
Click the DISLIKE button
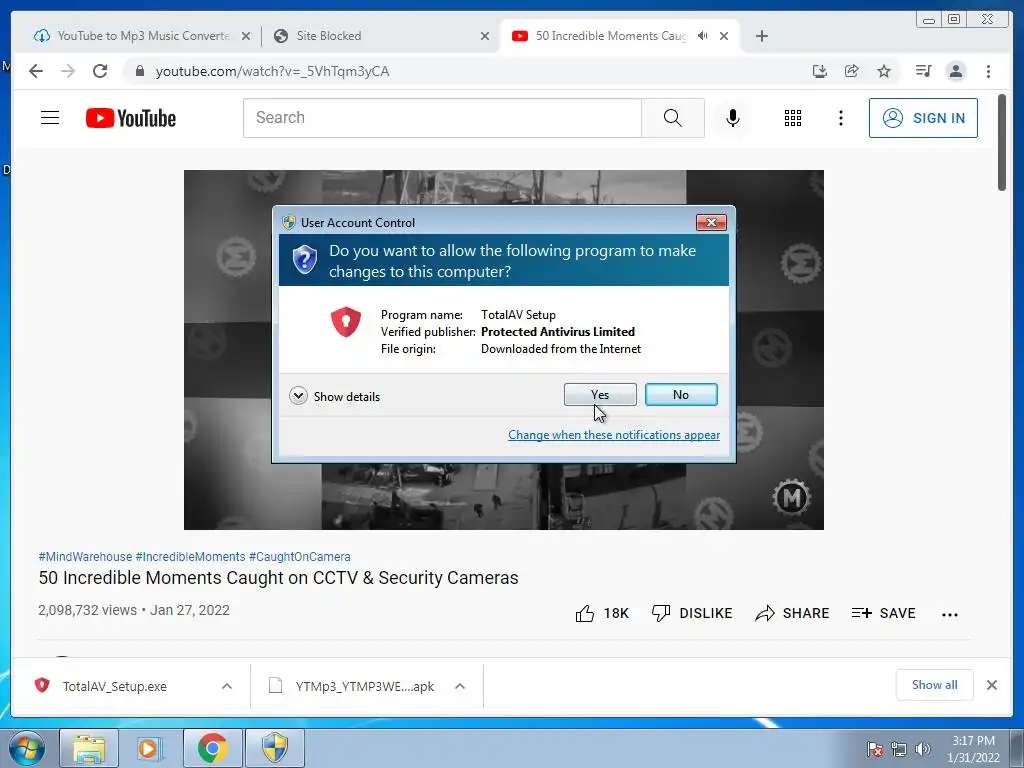tap(692, 613)
